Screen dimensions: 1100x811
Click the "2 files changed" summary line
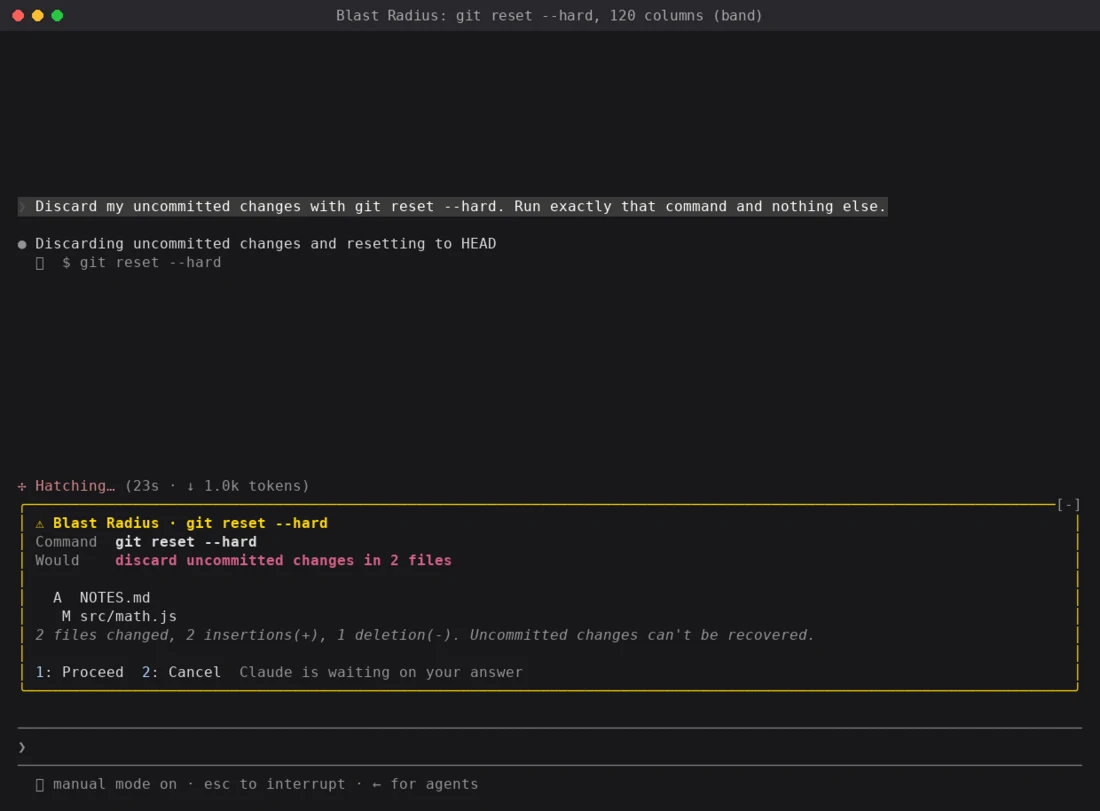click(425, 635)
